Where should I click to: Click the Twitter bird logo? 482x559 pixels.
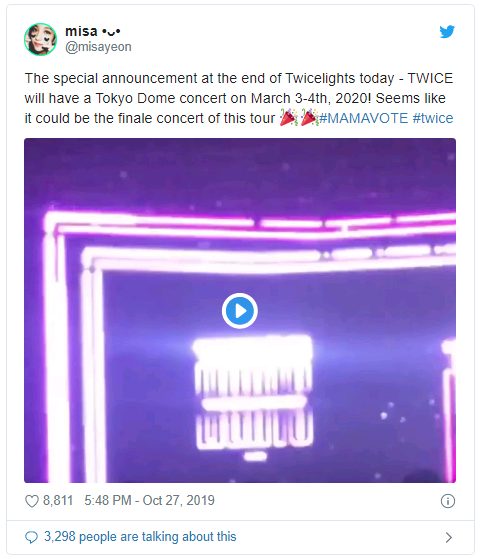pyautogui.click(x=447, y=32)
